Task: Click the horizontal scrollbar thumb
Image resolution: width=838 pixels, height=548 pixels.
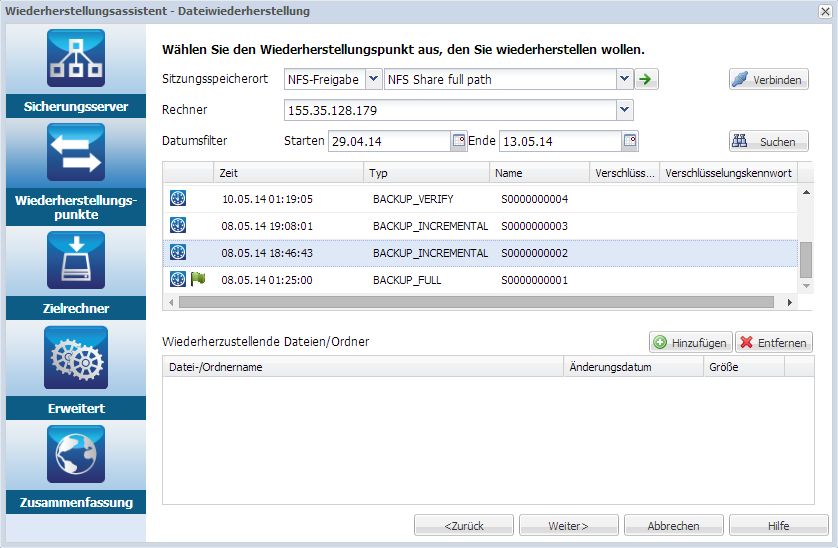Action: pyautogui.click(x=476, y=302)
